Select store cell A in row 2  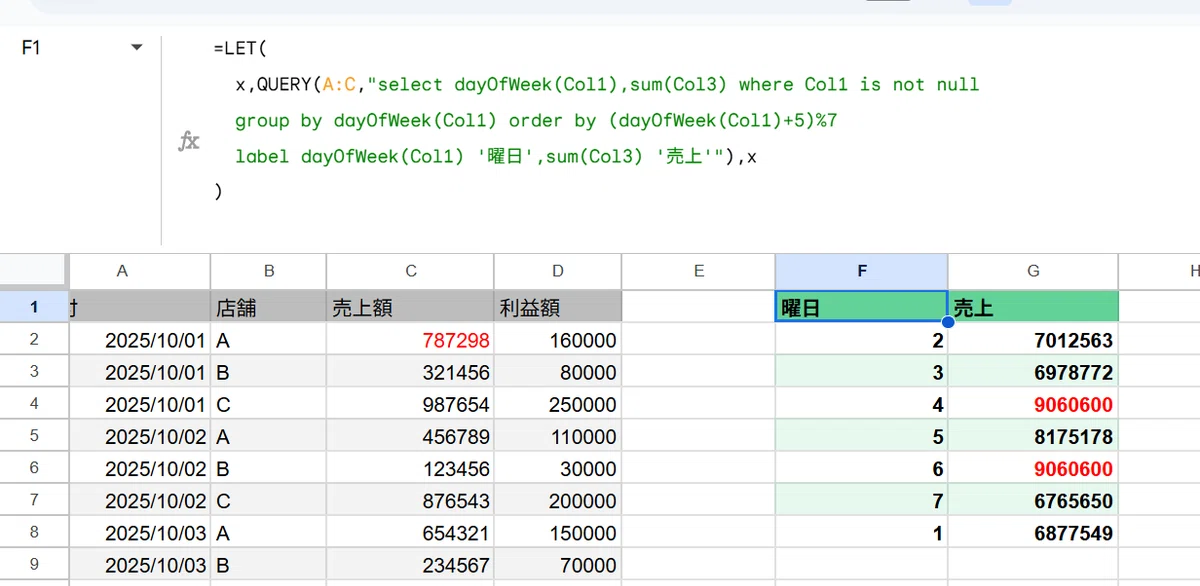coord(269,340)
